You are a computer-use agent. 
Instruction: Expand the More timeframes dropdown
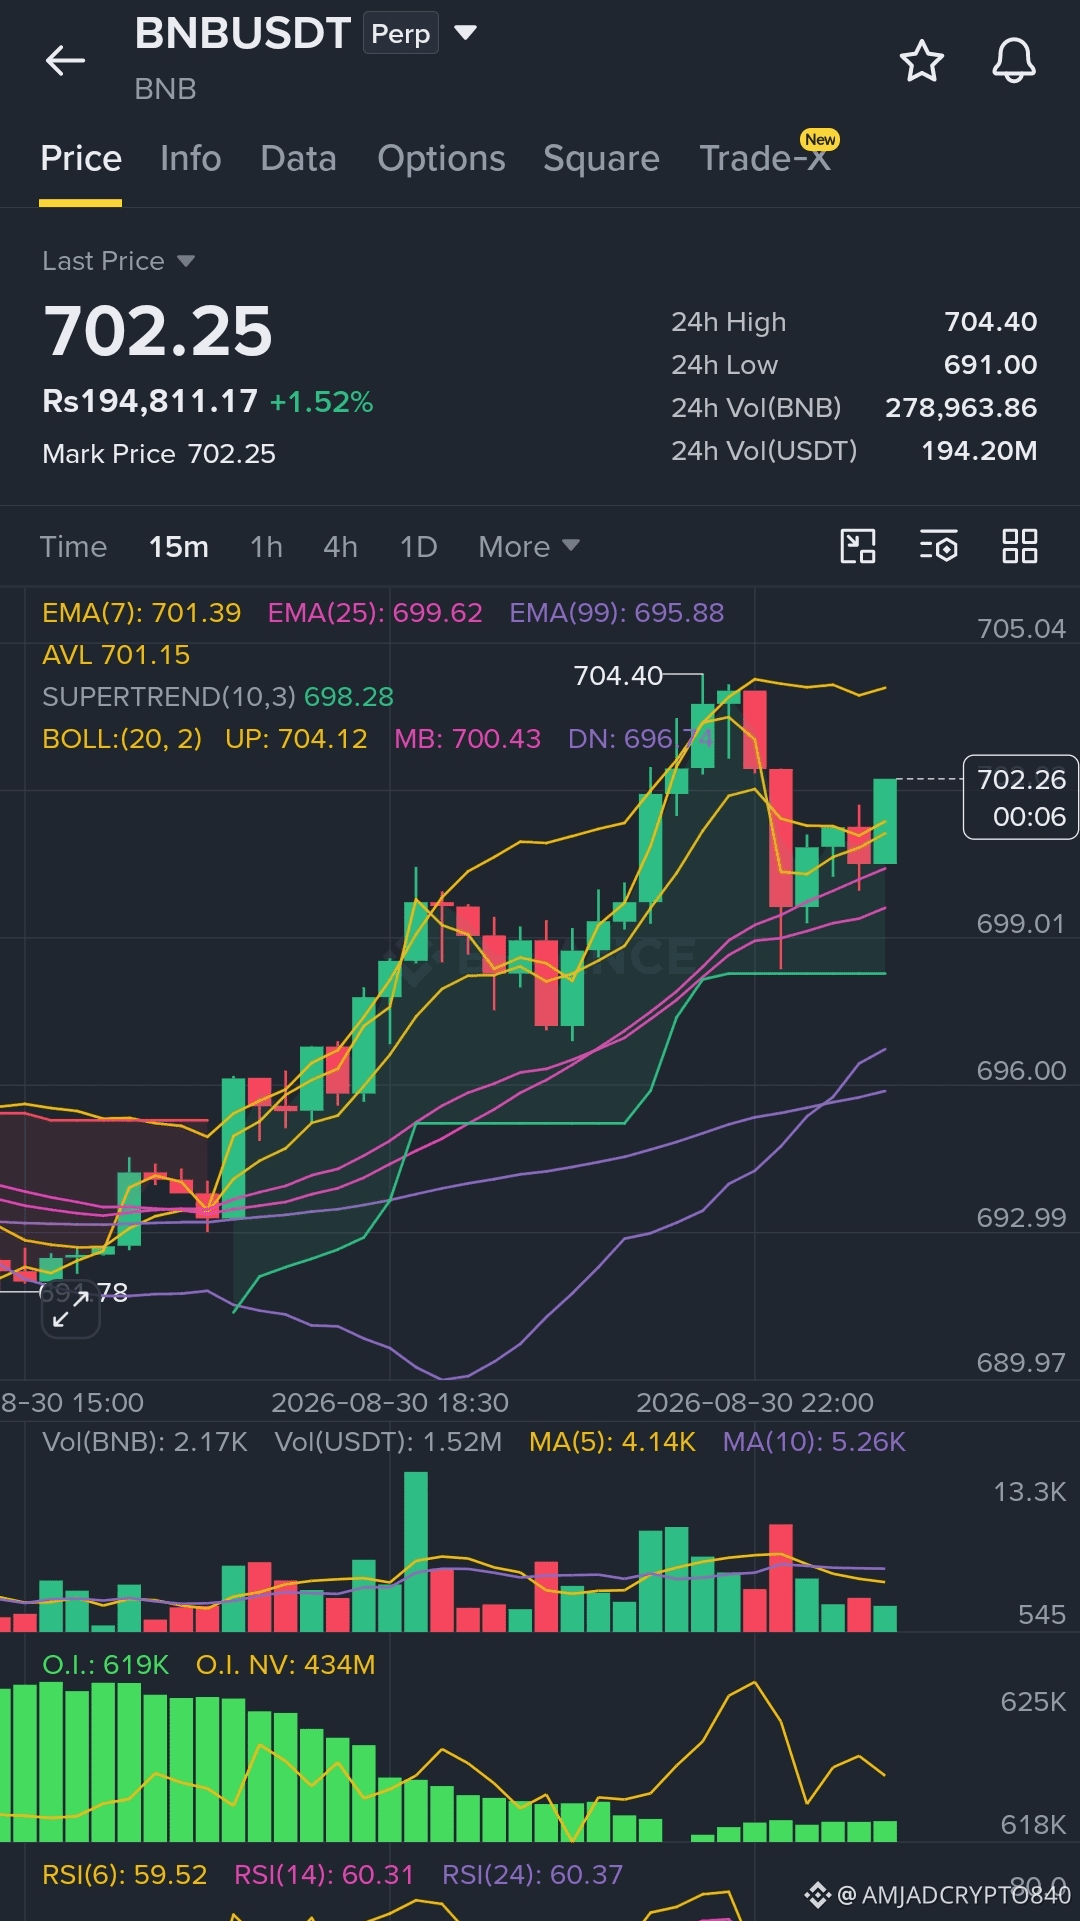[x=529, y=547]
